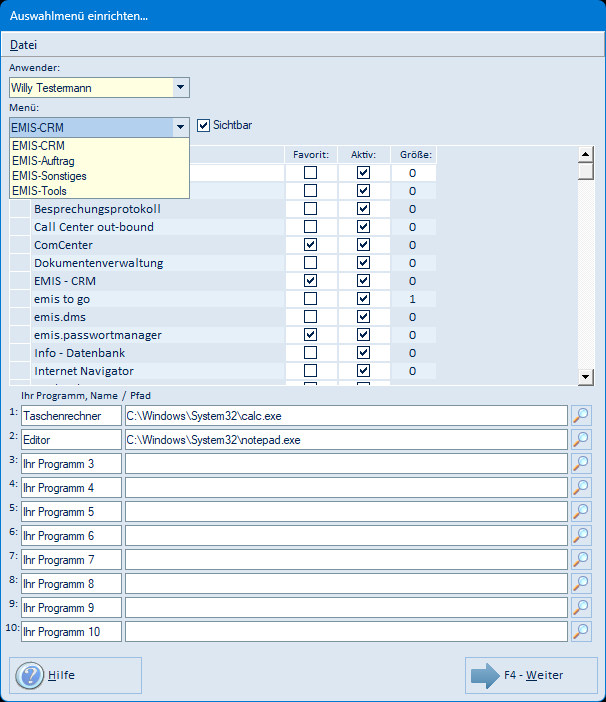Select the emis.passwortmanager row

(x=223, y=334)
